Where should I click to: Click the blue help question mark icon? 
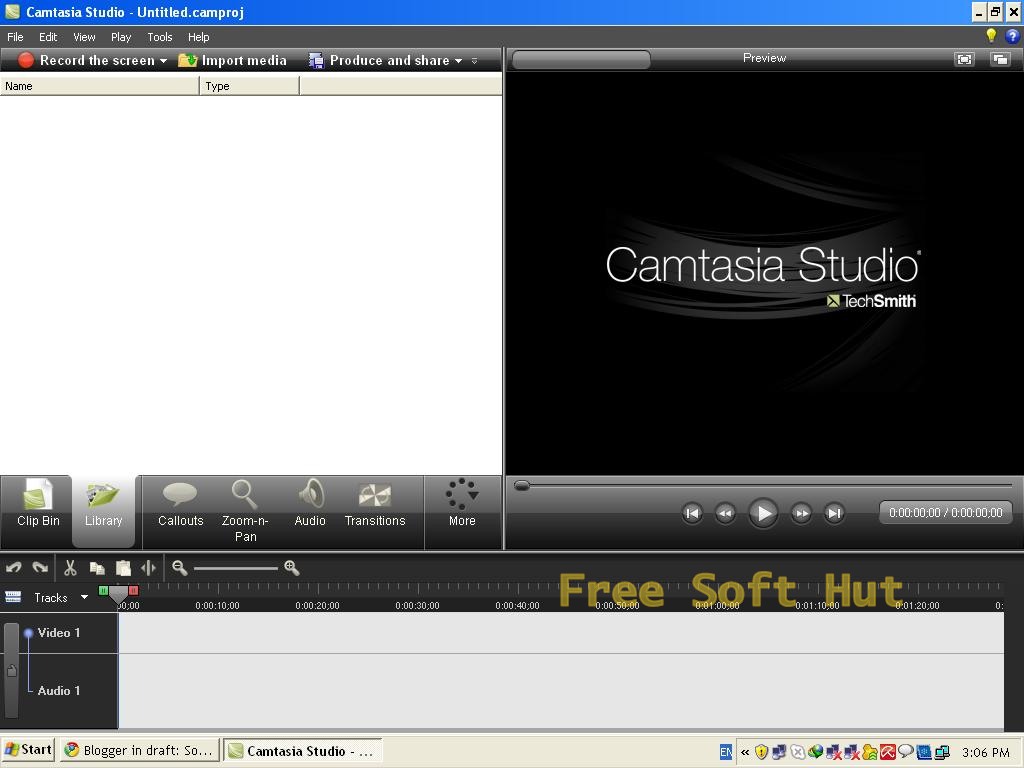[x=1012, y=36]
